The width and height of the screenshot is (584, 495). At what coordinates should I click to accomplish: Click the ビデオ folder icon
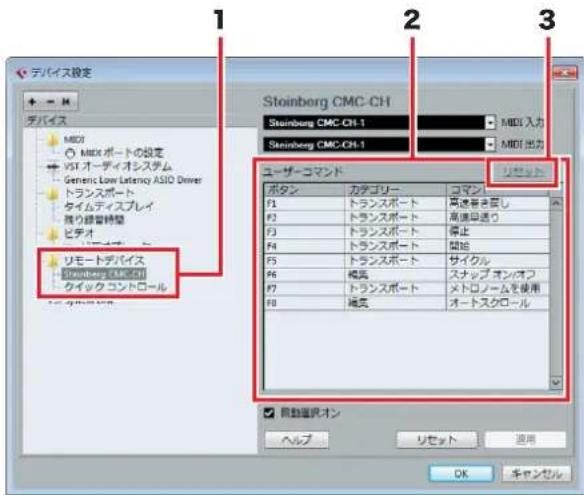point(53,234)
